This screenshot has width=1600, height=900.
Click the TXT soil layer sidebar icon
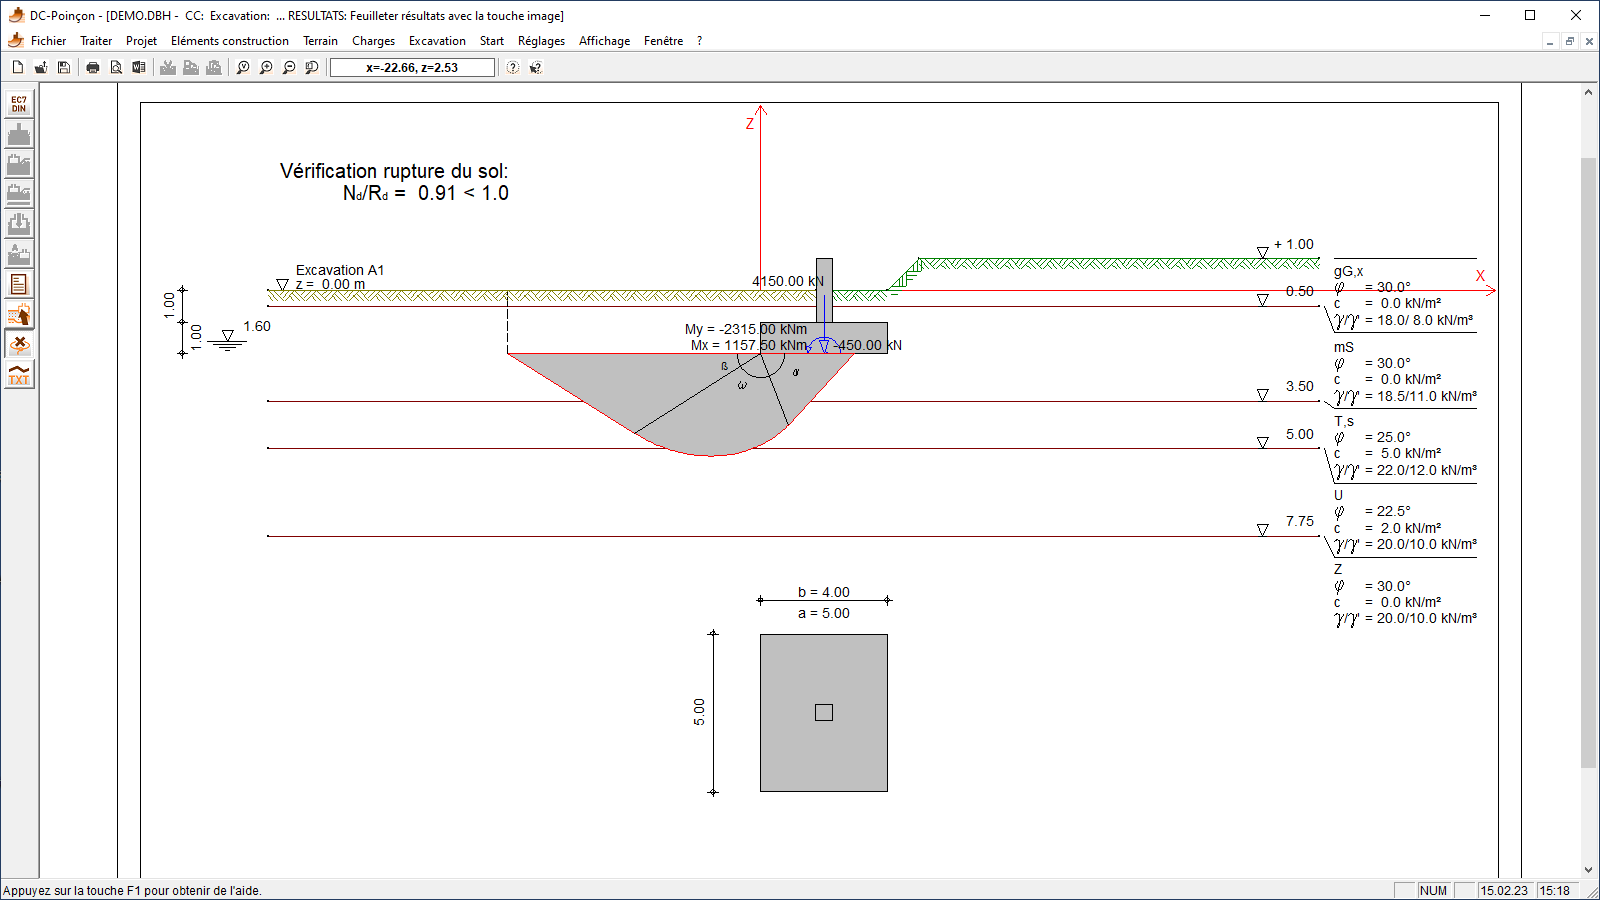click(x=19, y=375)
